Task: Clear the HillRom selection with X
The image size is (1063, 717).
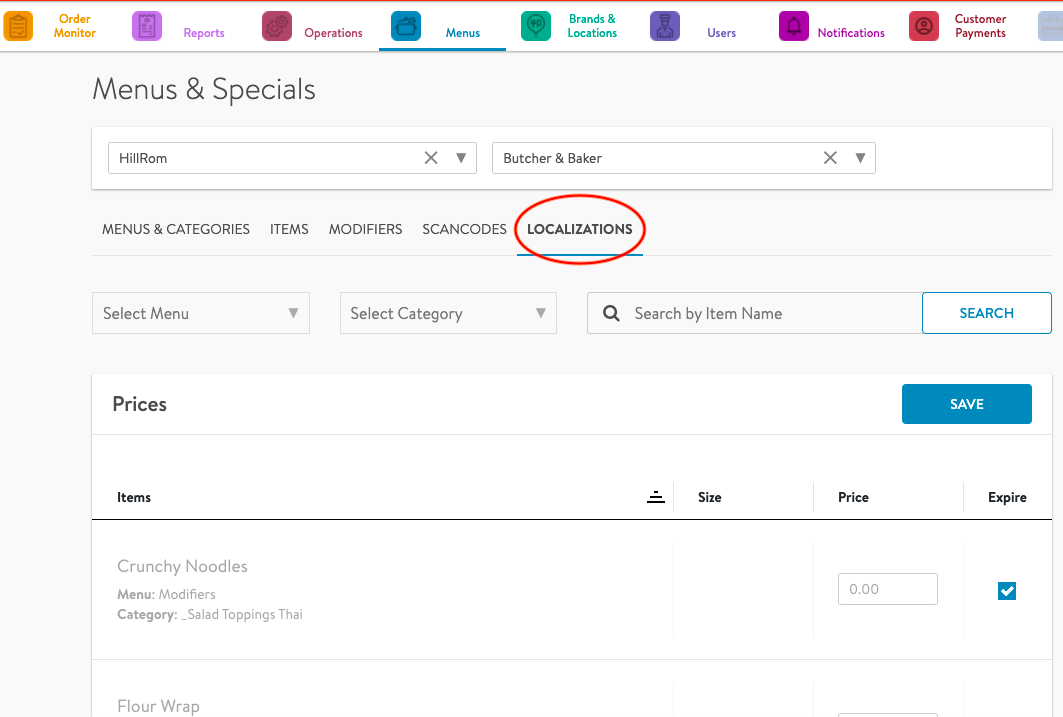Action: 431,158
